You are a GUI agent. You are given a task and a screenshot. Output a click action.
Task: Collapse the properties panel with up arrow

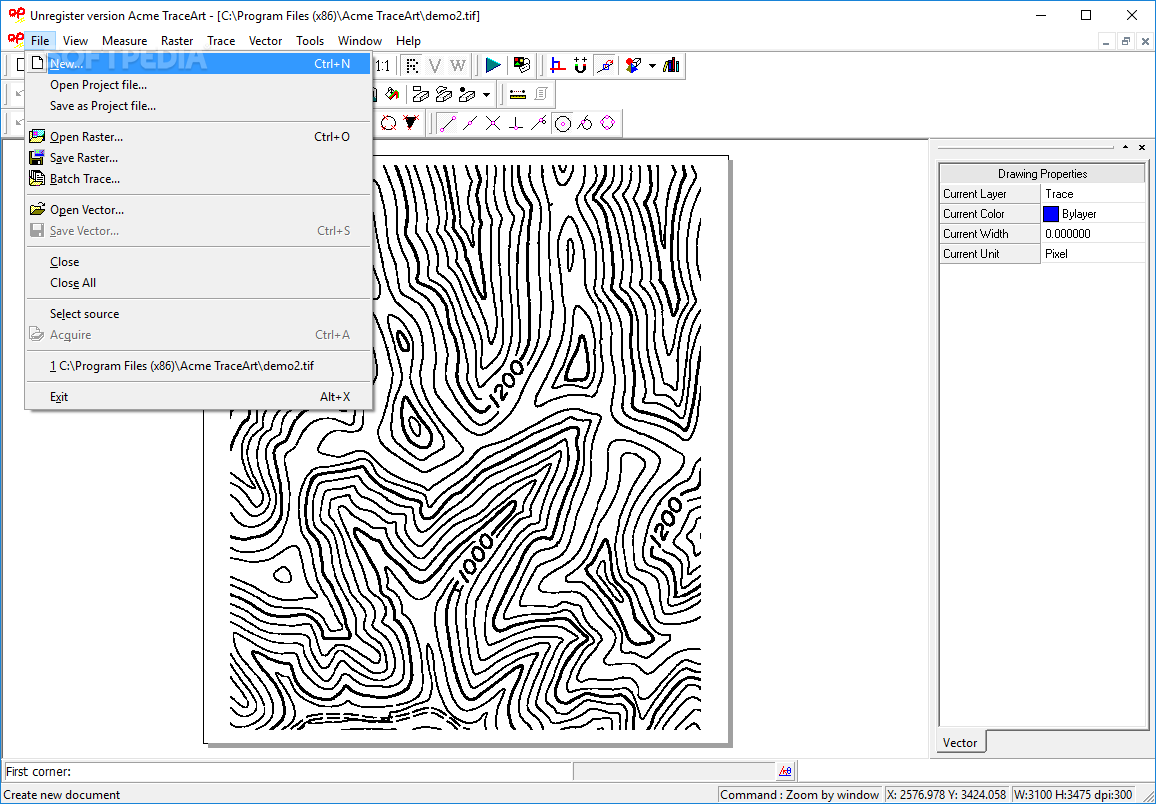[x=1125, y=147]
